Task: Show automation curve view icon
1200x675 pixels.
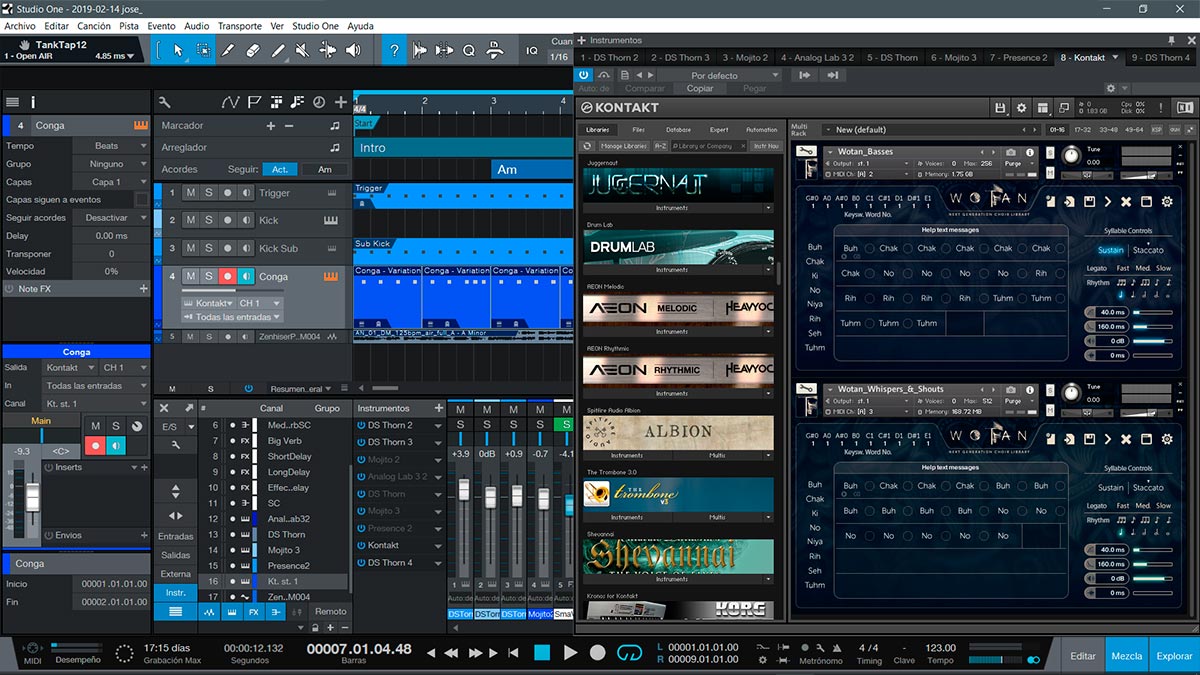Action: point(231,102)
